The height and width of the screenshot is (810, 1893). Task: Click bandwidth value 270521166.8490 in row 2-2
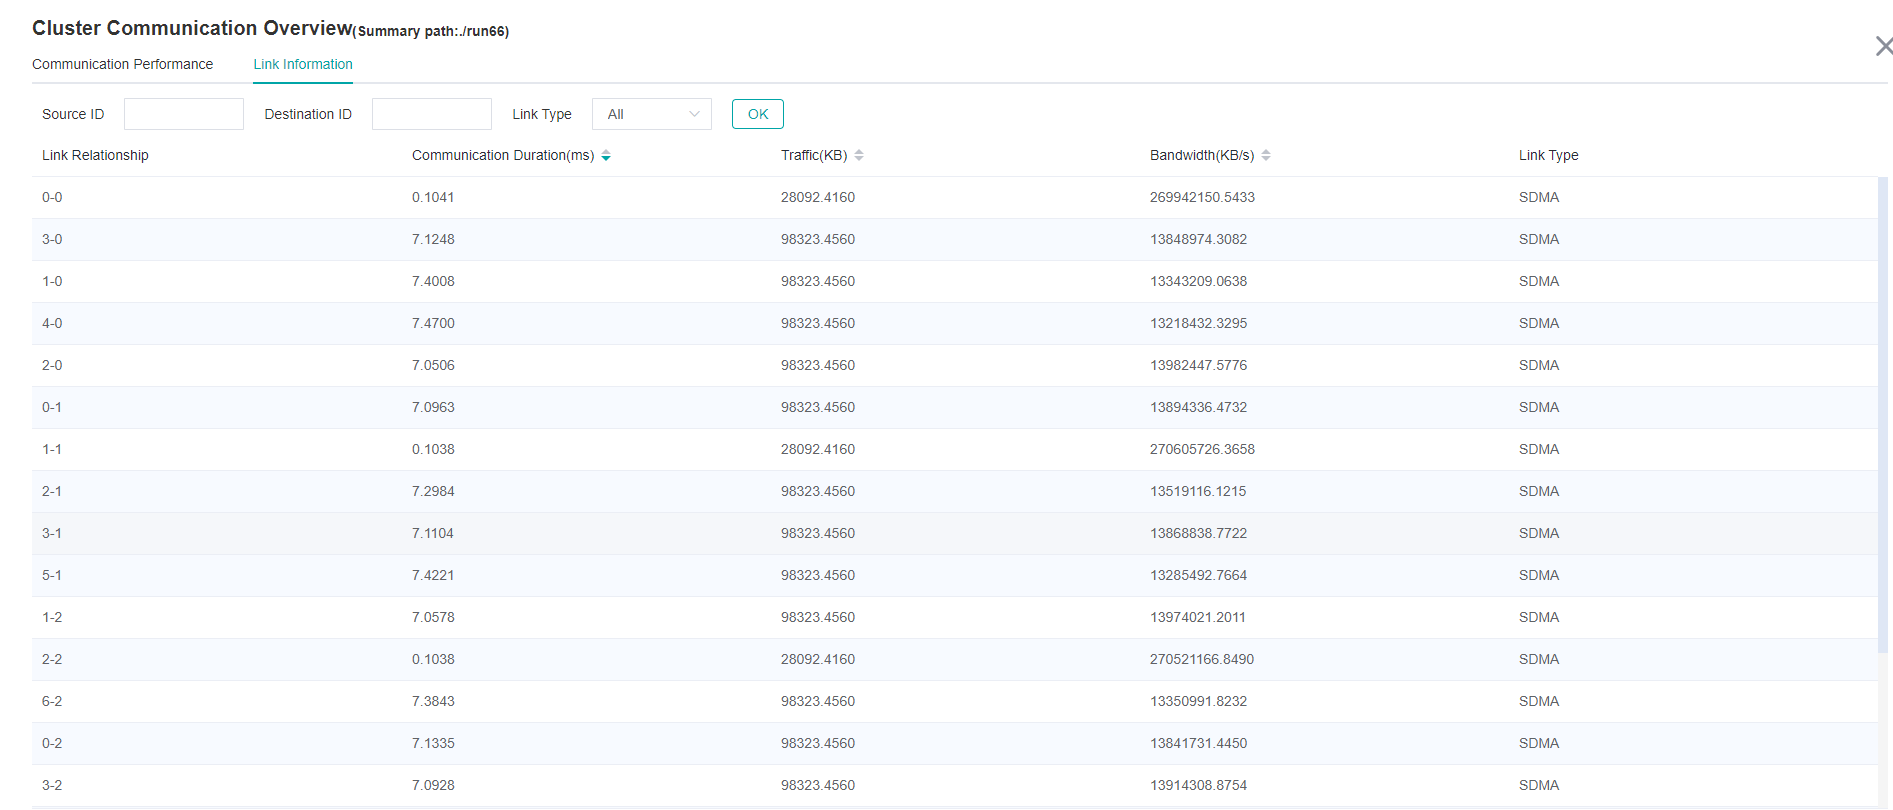(x=1201, y=660)
